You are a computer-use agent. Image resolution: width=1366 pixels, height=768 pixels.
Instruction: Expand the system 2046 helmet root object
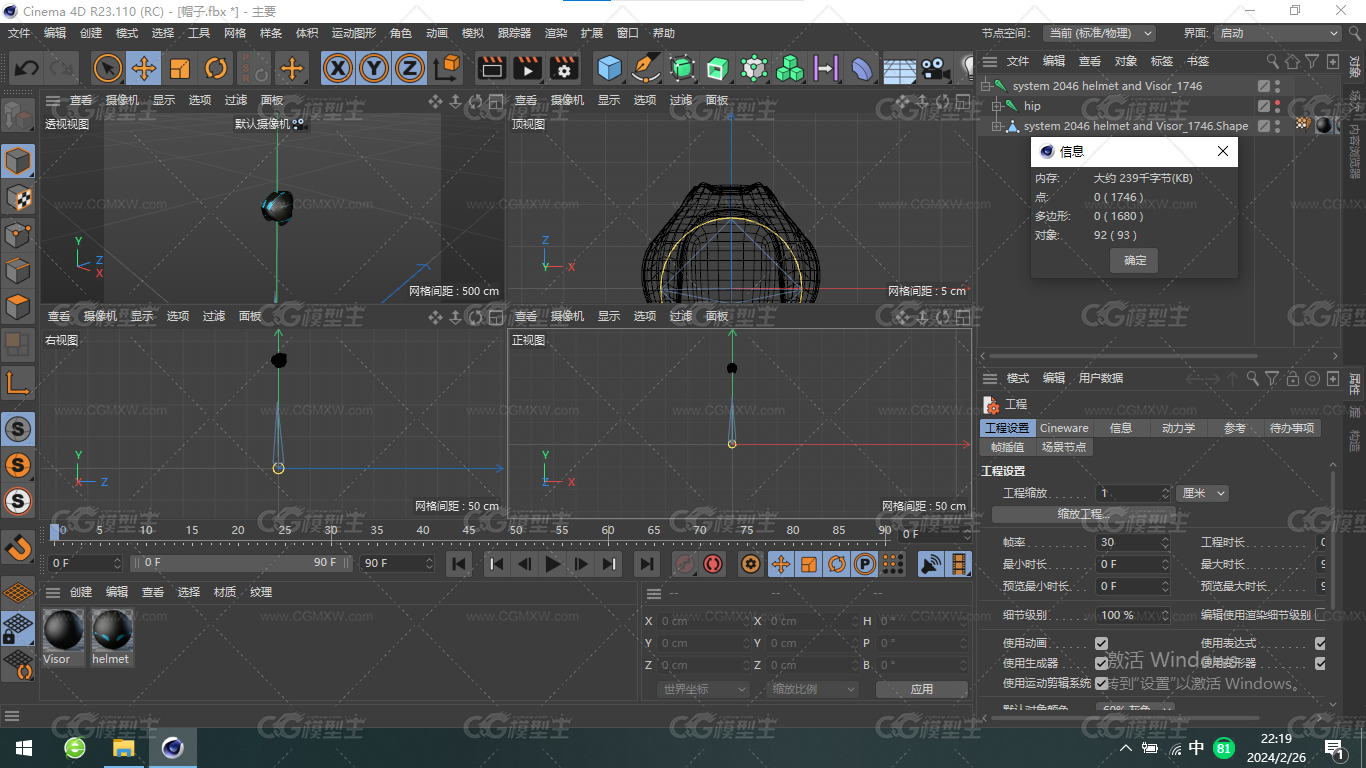(x=985, y=86)
